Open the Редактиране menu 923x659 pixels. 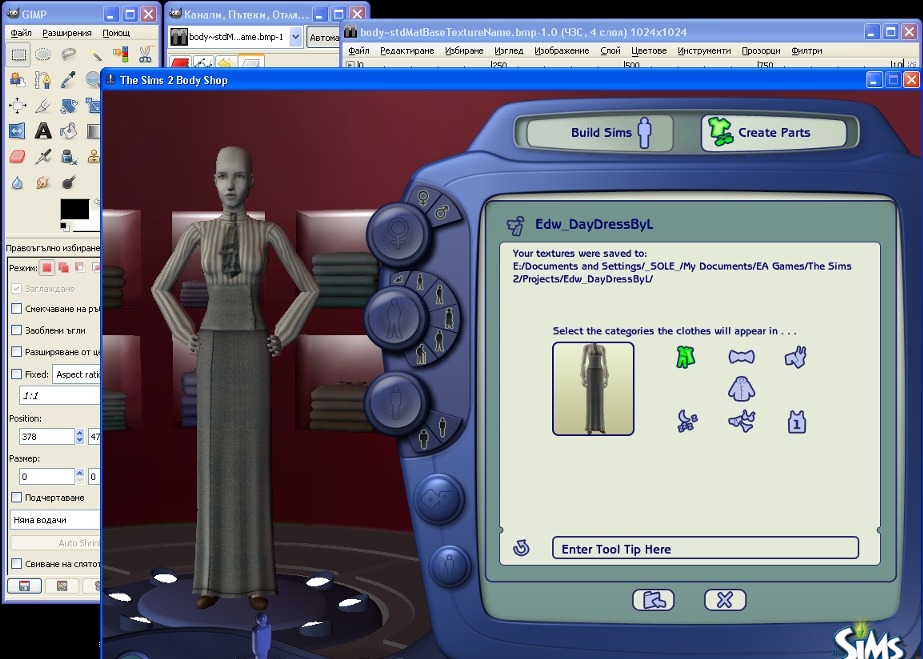407,51
